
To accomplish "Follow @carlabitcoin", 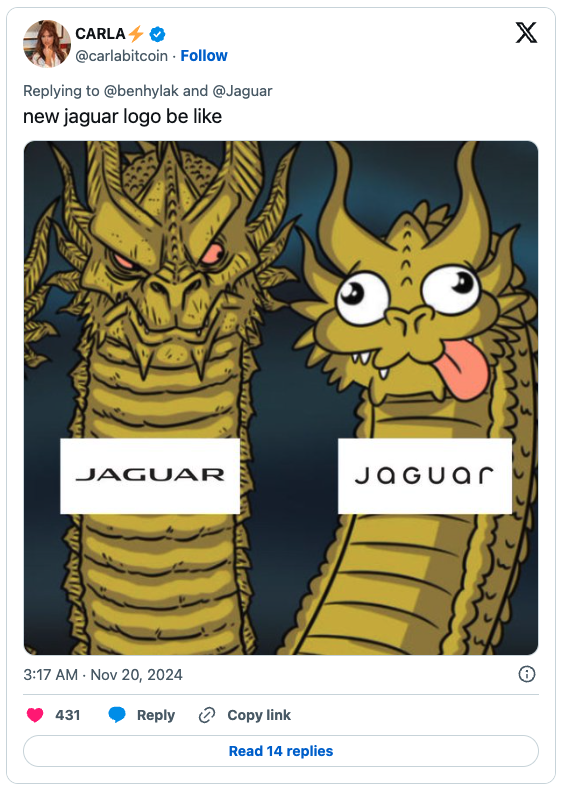I will point(204,55).
